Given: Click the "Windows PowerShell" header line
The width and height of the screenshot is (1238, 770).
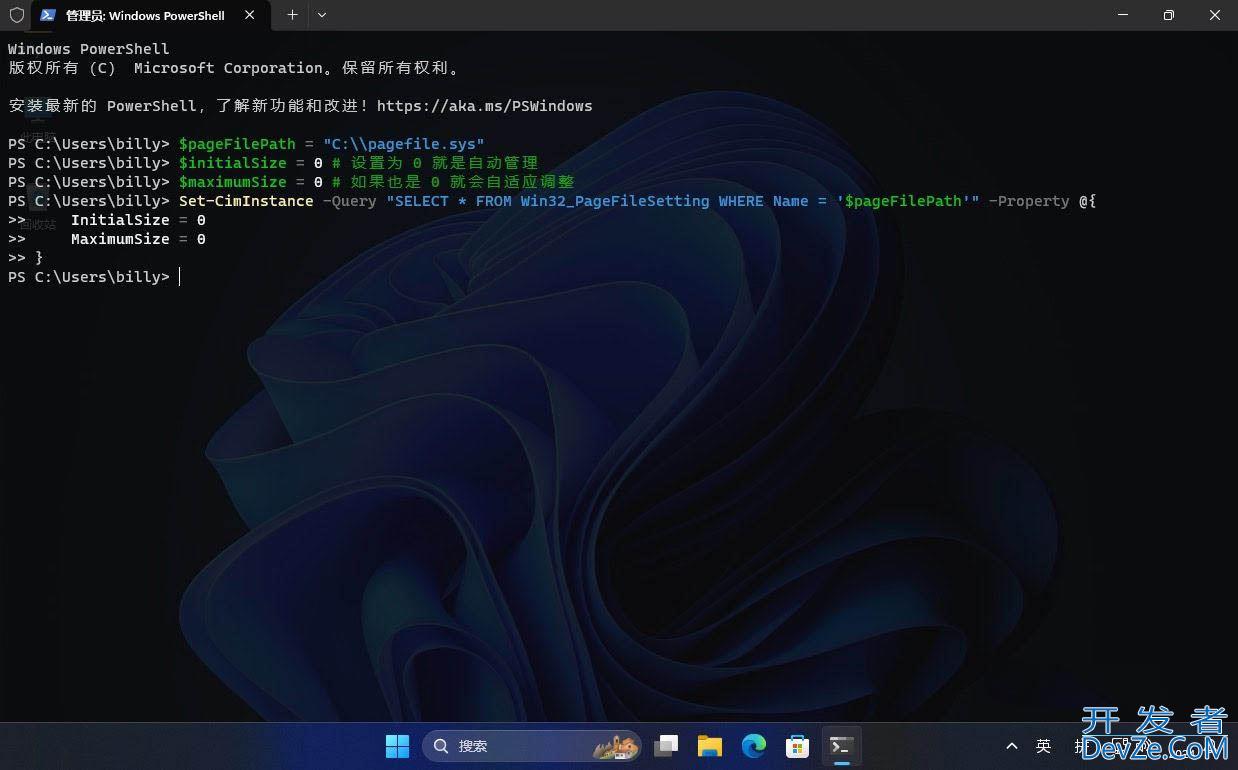Looking at the screenshot, I should [x=89, y=49].
